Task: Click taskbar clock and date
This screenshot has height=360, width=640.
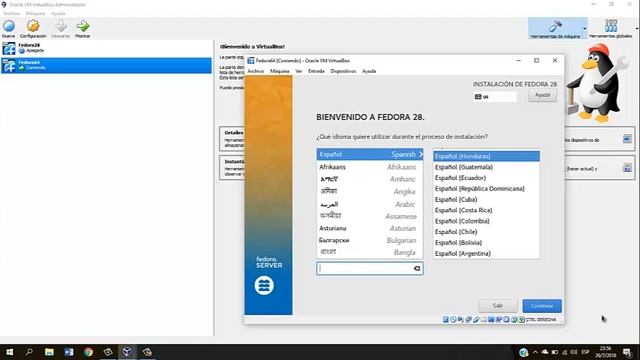Action: click(605, 352)
